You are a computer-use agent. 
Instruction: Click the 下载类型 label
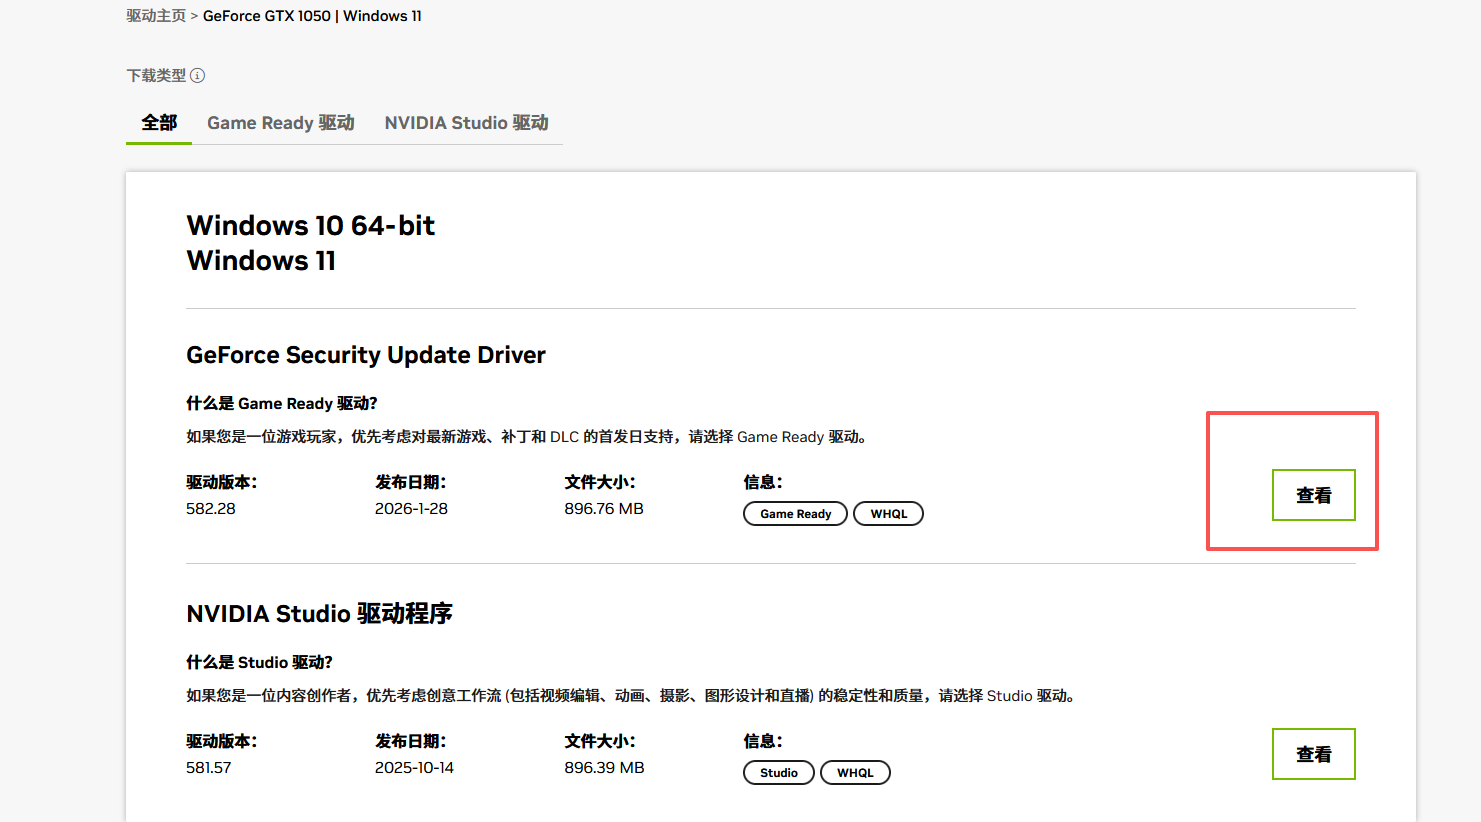tap(156, 75)
